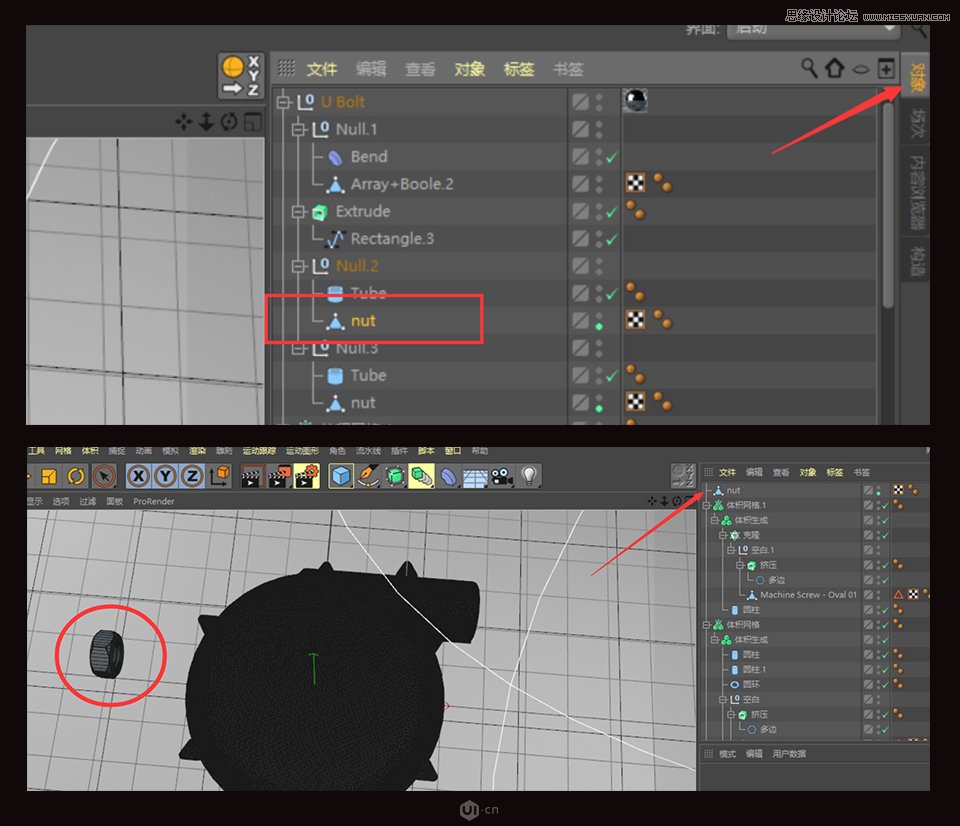This screenshot has width=960, height=826.
Task: Select the Bend deformer icon in the toolbar
Action: (x=448, y=477)
